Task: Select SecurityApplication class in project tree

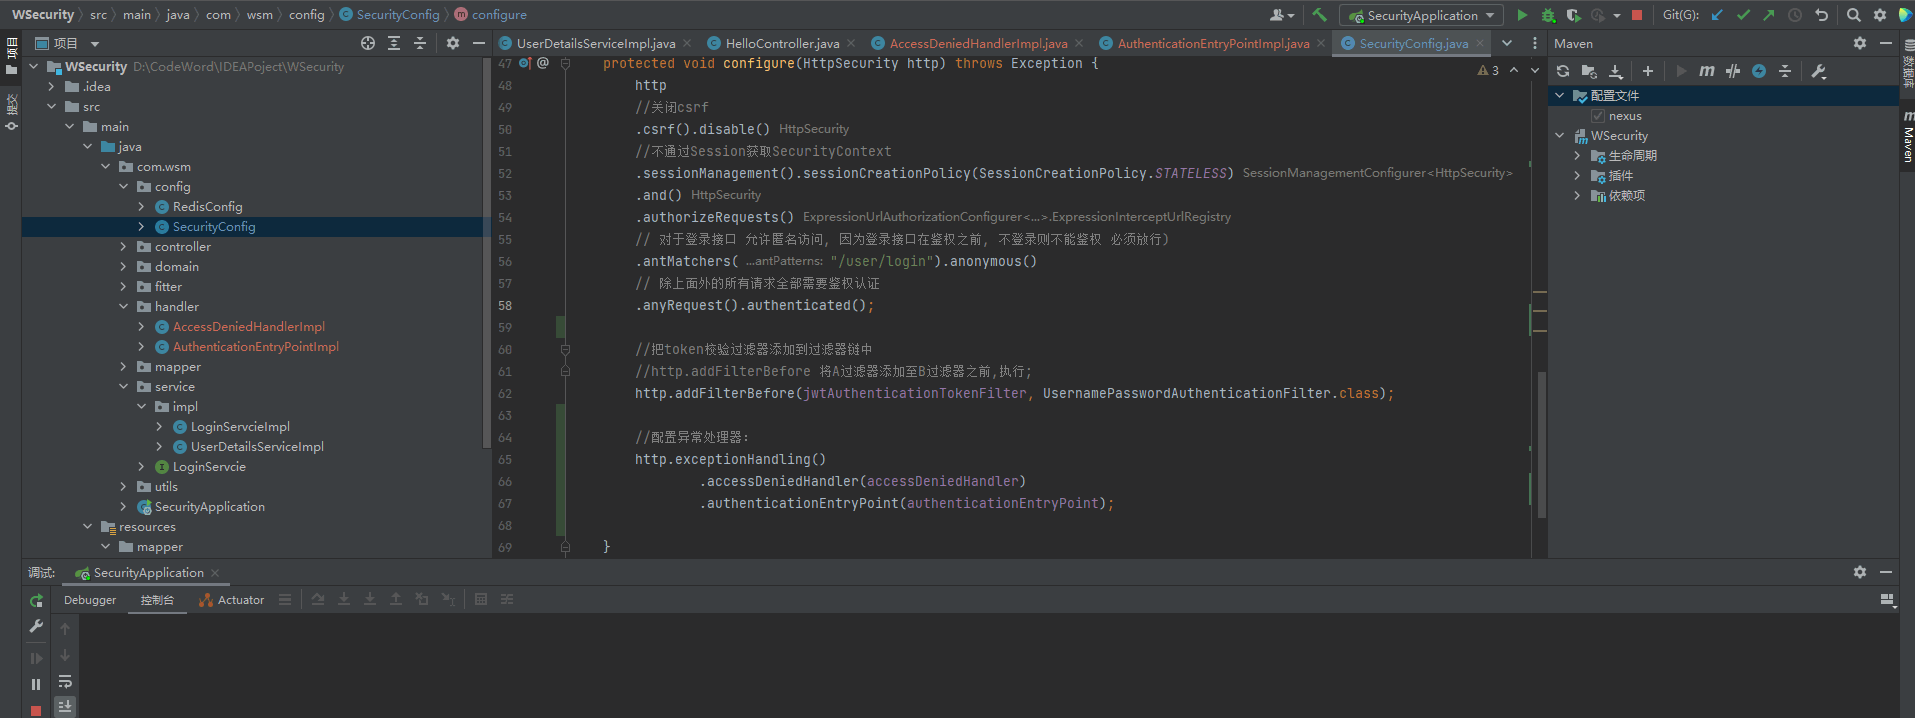Action: [209, 507]
